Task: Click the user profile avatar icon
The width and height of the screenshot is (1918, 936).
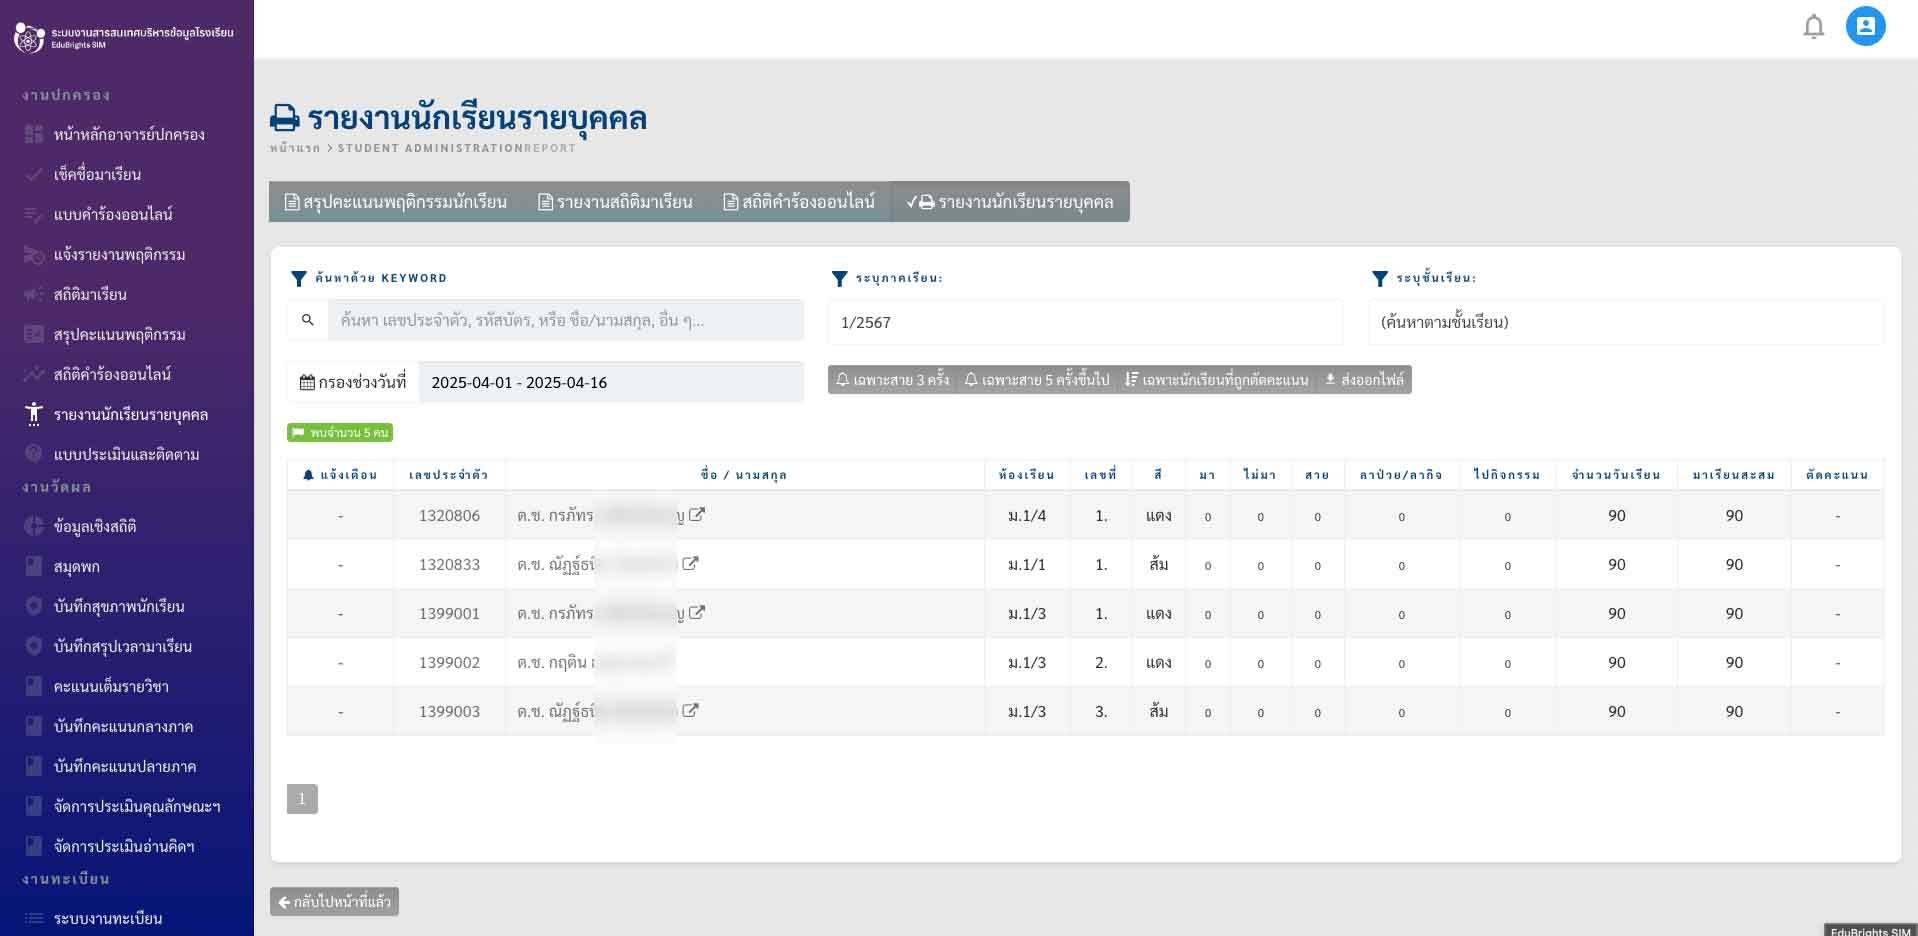Action: point(1865,27)
